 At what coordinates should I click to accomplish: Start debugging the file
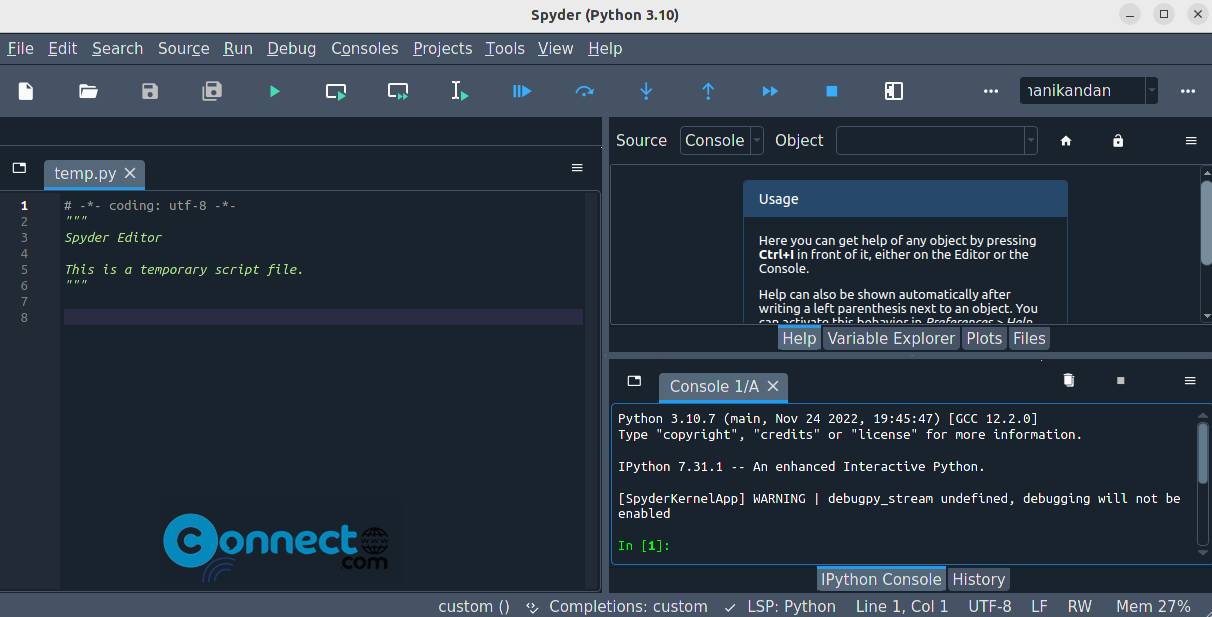[522, 91]
